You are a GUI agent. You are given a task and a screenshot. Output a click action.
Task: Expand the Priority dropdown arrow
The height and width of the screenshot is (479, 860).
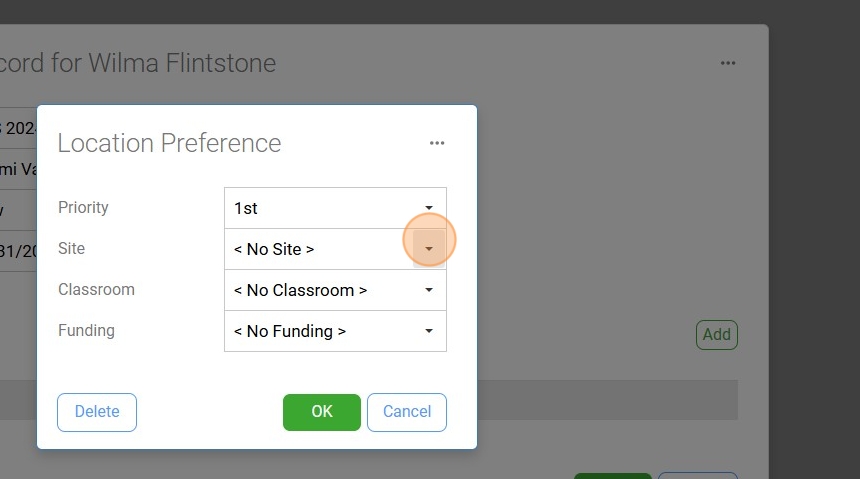coord(429,208)
